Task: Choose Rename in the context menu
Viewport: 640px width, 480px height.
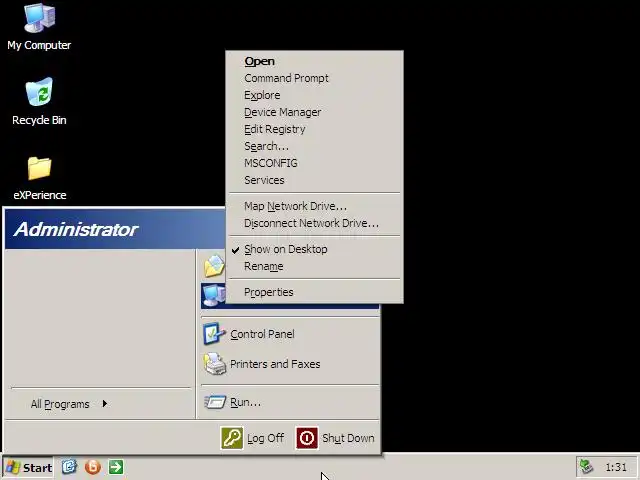Action: (314, 266)
